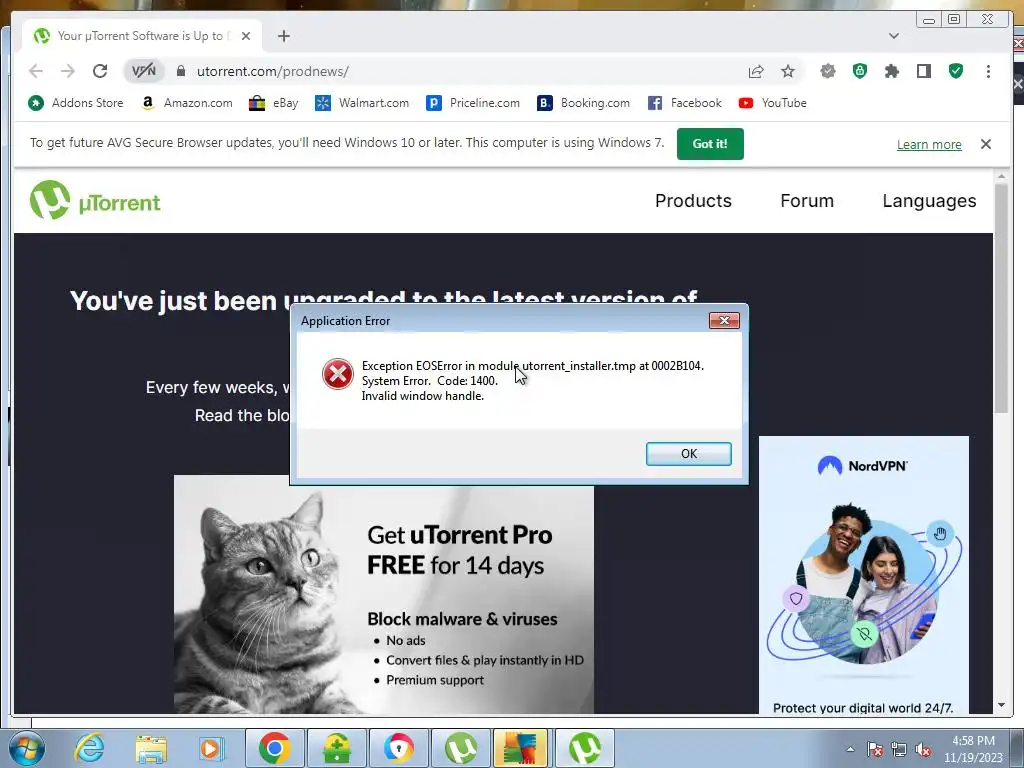Open Internet Explorer from taskbar
Image resolution: width=1024 pixels, height=768 pixels.
pos(89,748)
